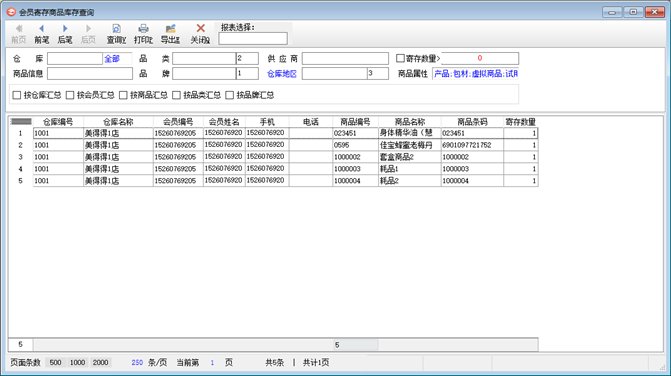Click product code cell 1000003
The height and width of the screenshot is (376, 671).
356,169
